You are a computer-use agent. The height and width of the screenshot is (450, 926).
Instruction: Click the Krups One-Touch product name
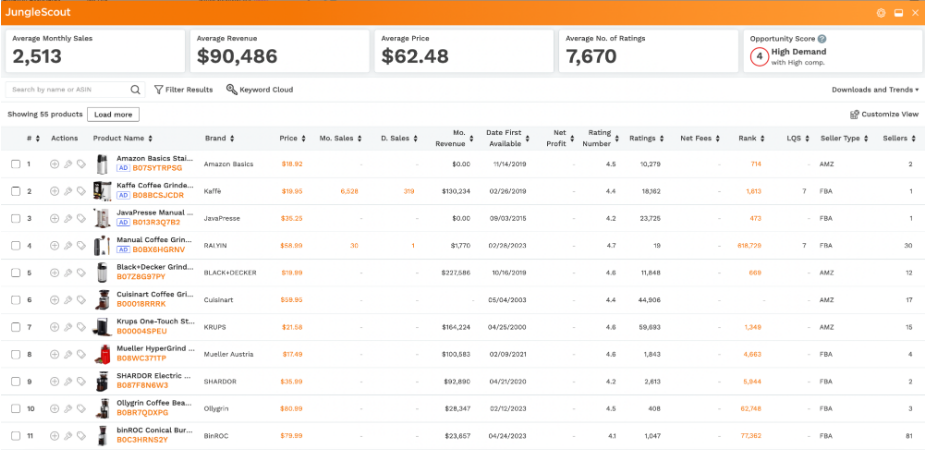155,321
